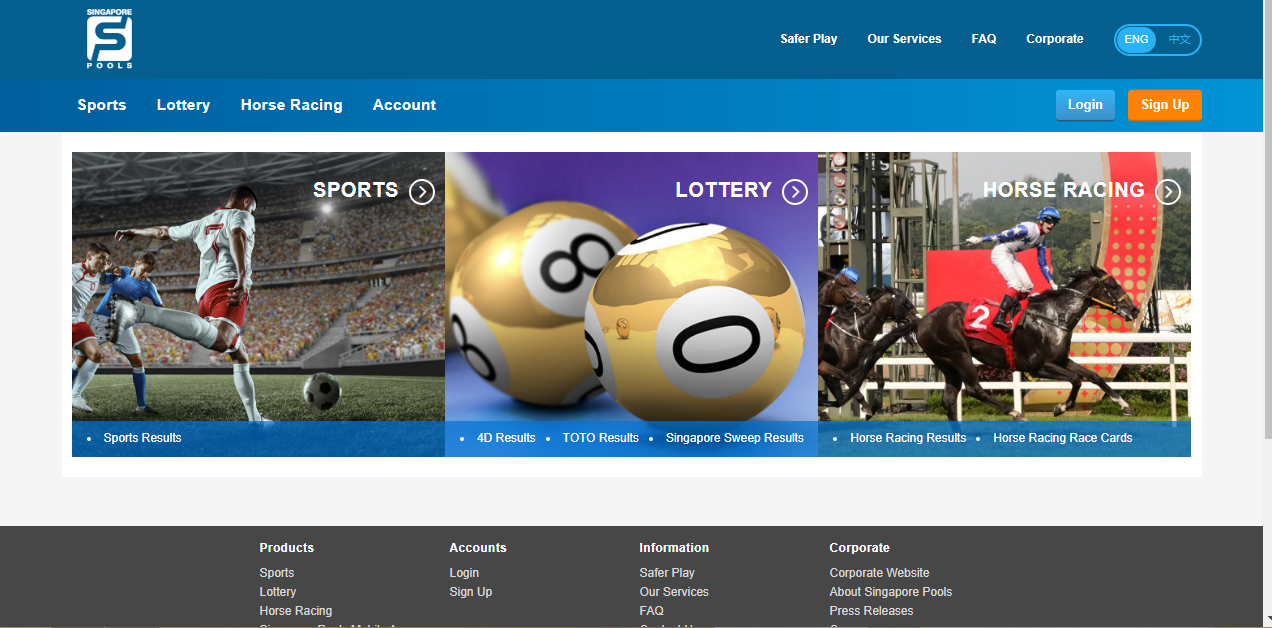
Task: Click Our Services under footer Information
Action: (x=674, y=592)
